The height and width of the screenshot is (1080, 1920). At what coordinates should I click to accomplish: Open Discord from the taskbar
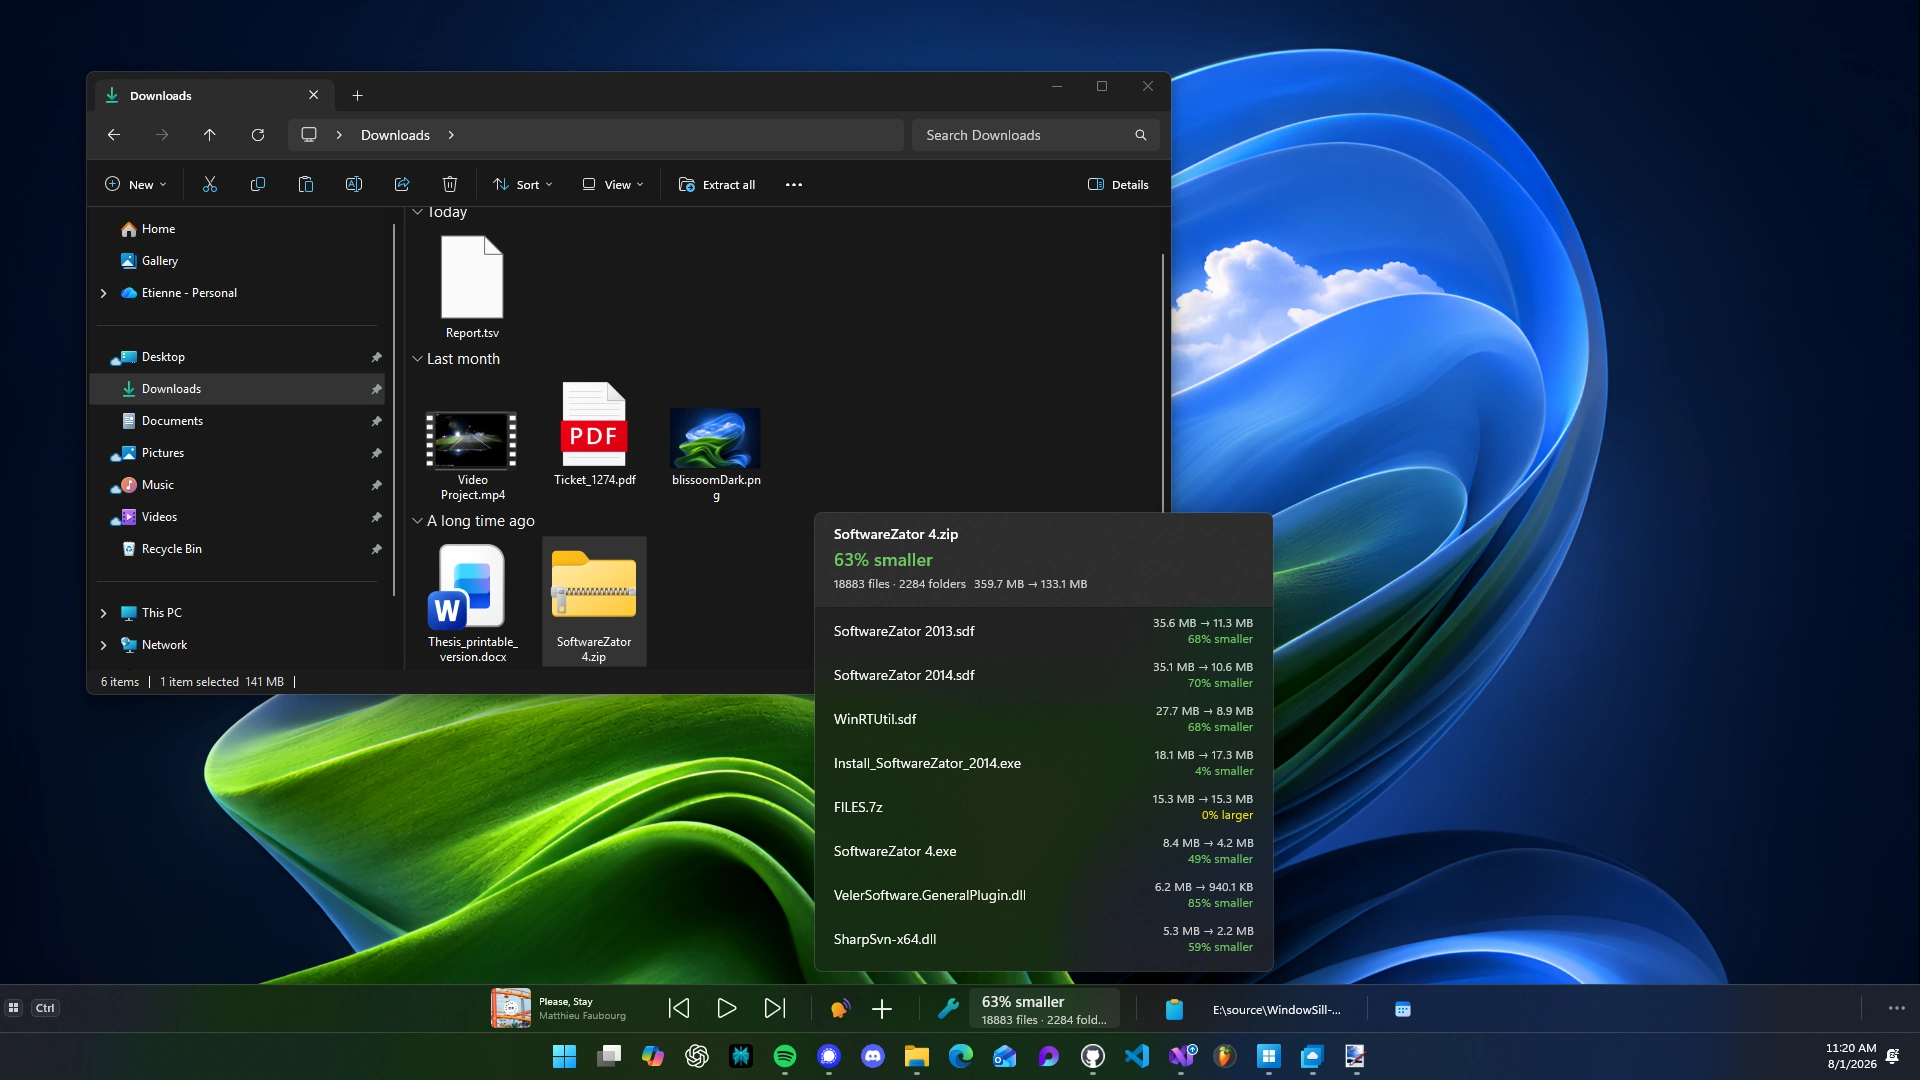(x=873, y=1056)
